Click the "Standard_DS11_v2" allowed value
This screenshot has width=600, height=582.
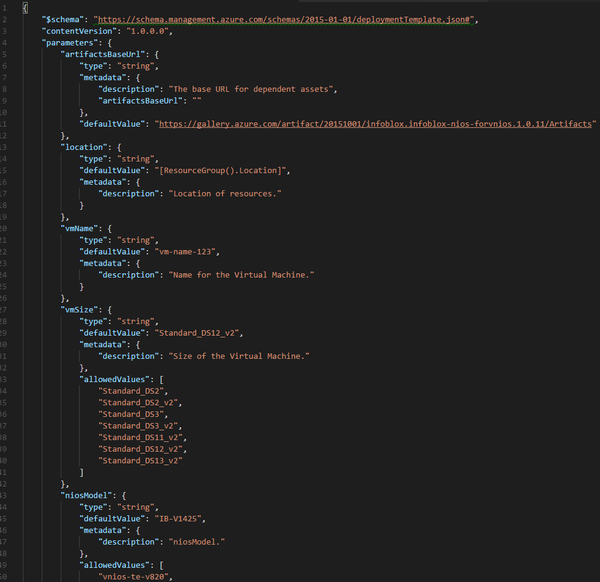[x=143, y=437]
